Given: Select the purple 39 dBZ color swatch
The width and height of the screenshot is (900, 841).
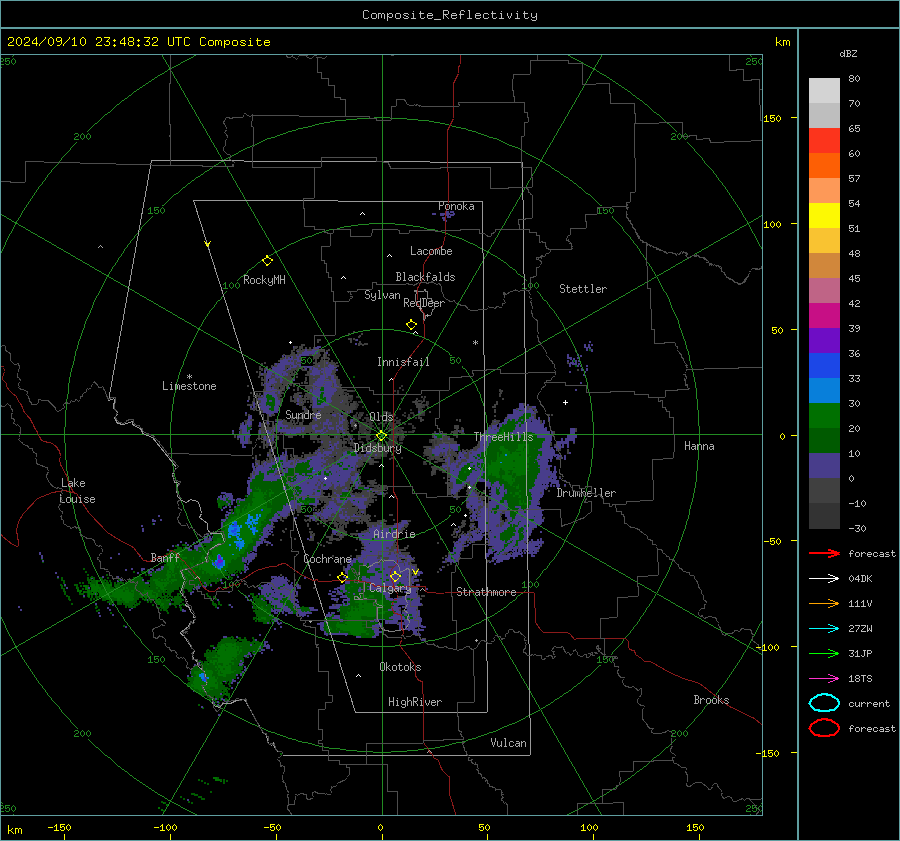Looking at the screenshot, I should coord(824,340).
